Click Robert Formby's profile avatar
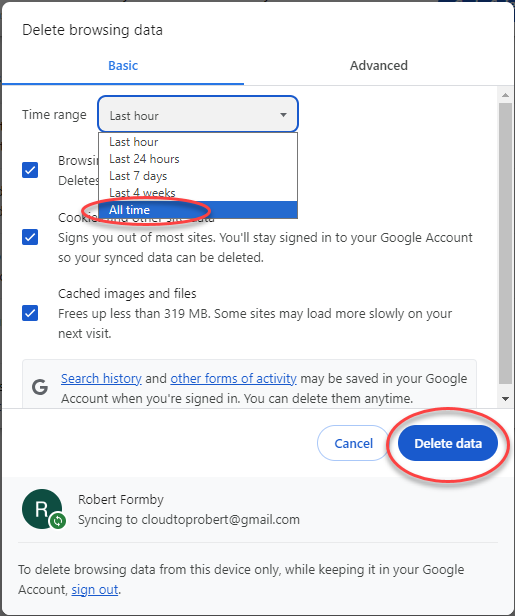The width and height of the screenshot is (515, 616). coord(42,509)
